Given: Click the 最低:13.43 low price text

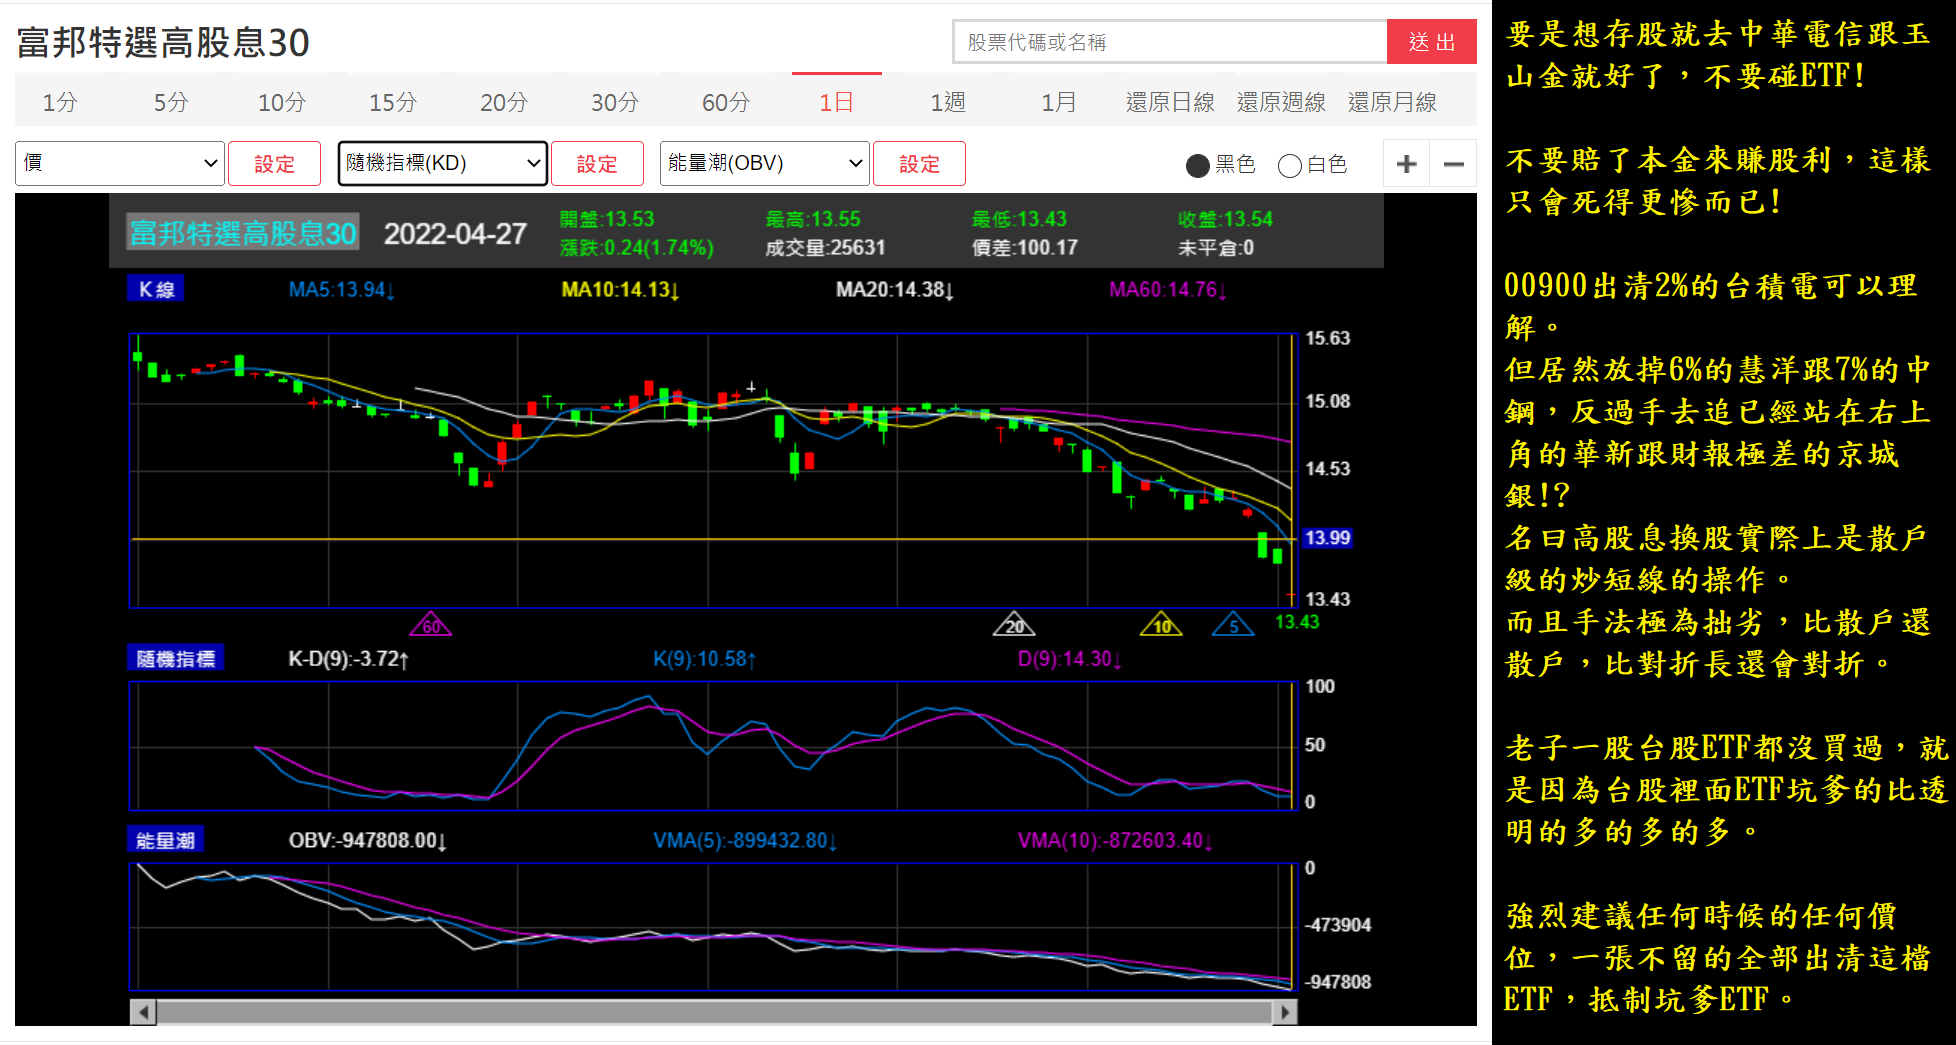Looking at the screenshot, I should coord(1019,219).
